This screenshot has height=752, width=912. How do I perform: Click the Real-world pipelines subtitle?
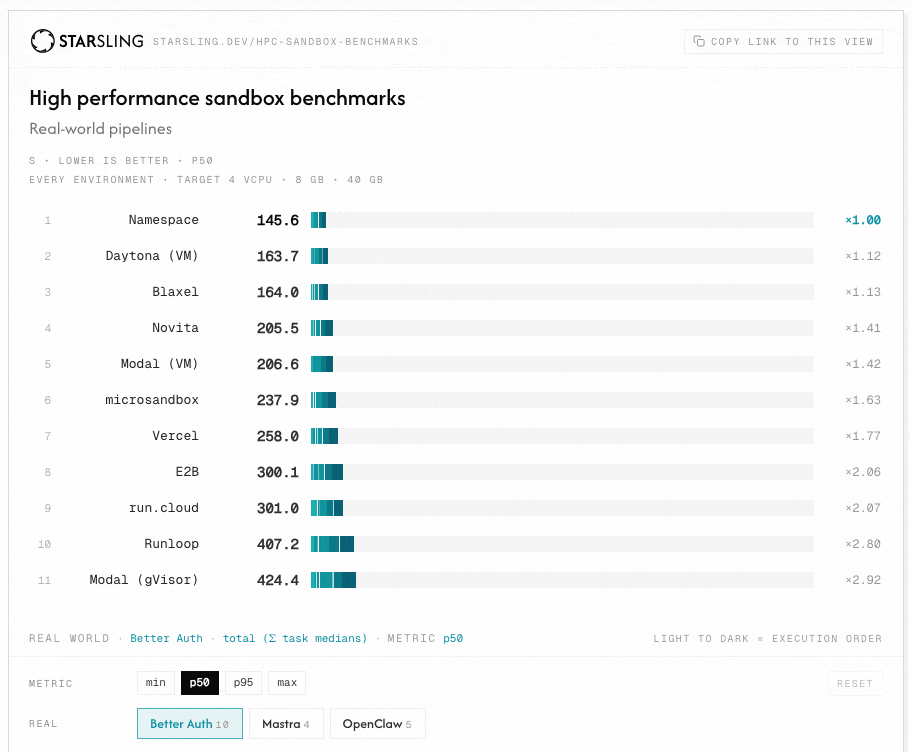tap(101, 129)
